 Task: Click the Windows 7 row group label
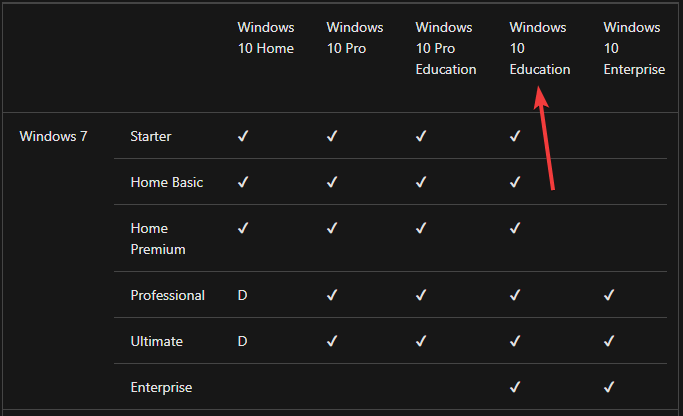(53, 136)
